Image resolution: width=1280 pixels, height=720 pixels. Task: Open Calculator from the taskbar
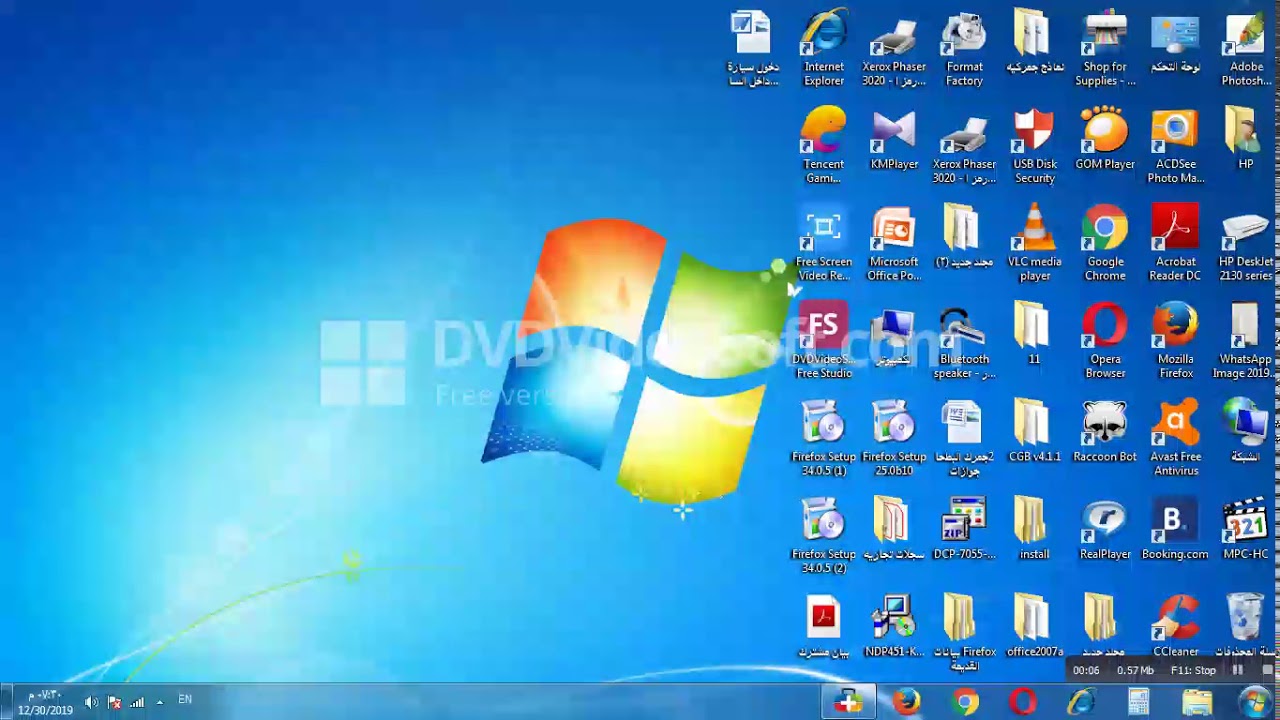pos(1139,702)
